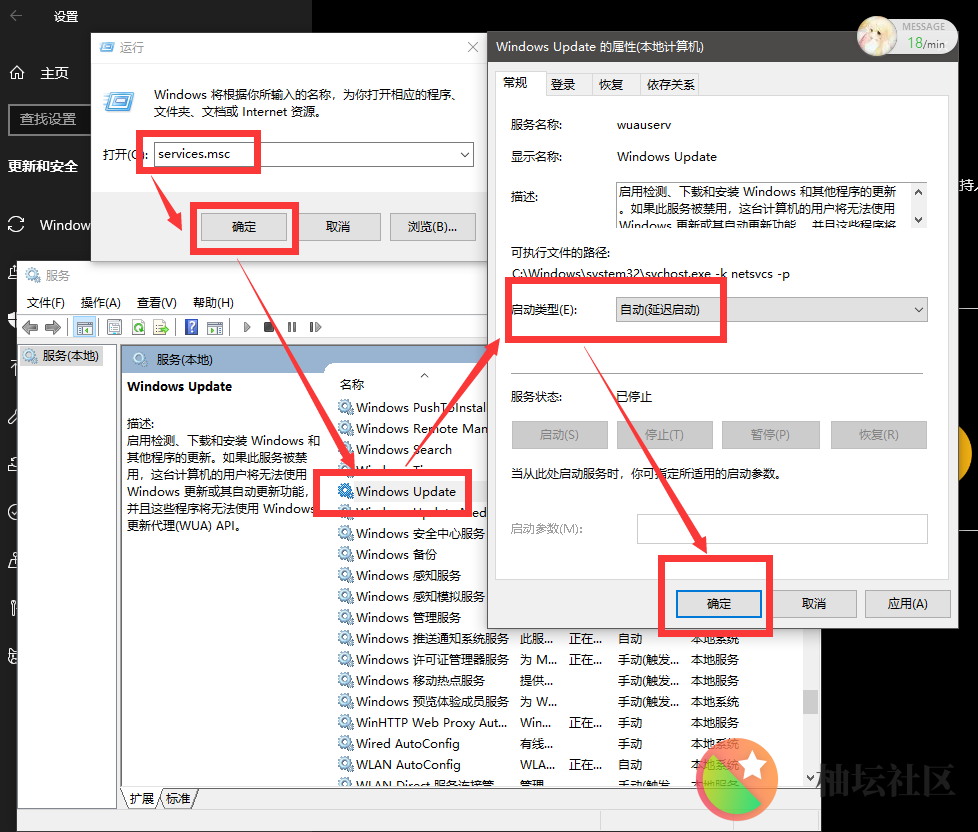
Task: Click gear icon beside Windows Search
Action: click(x=346, y=449)
